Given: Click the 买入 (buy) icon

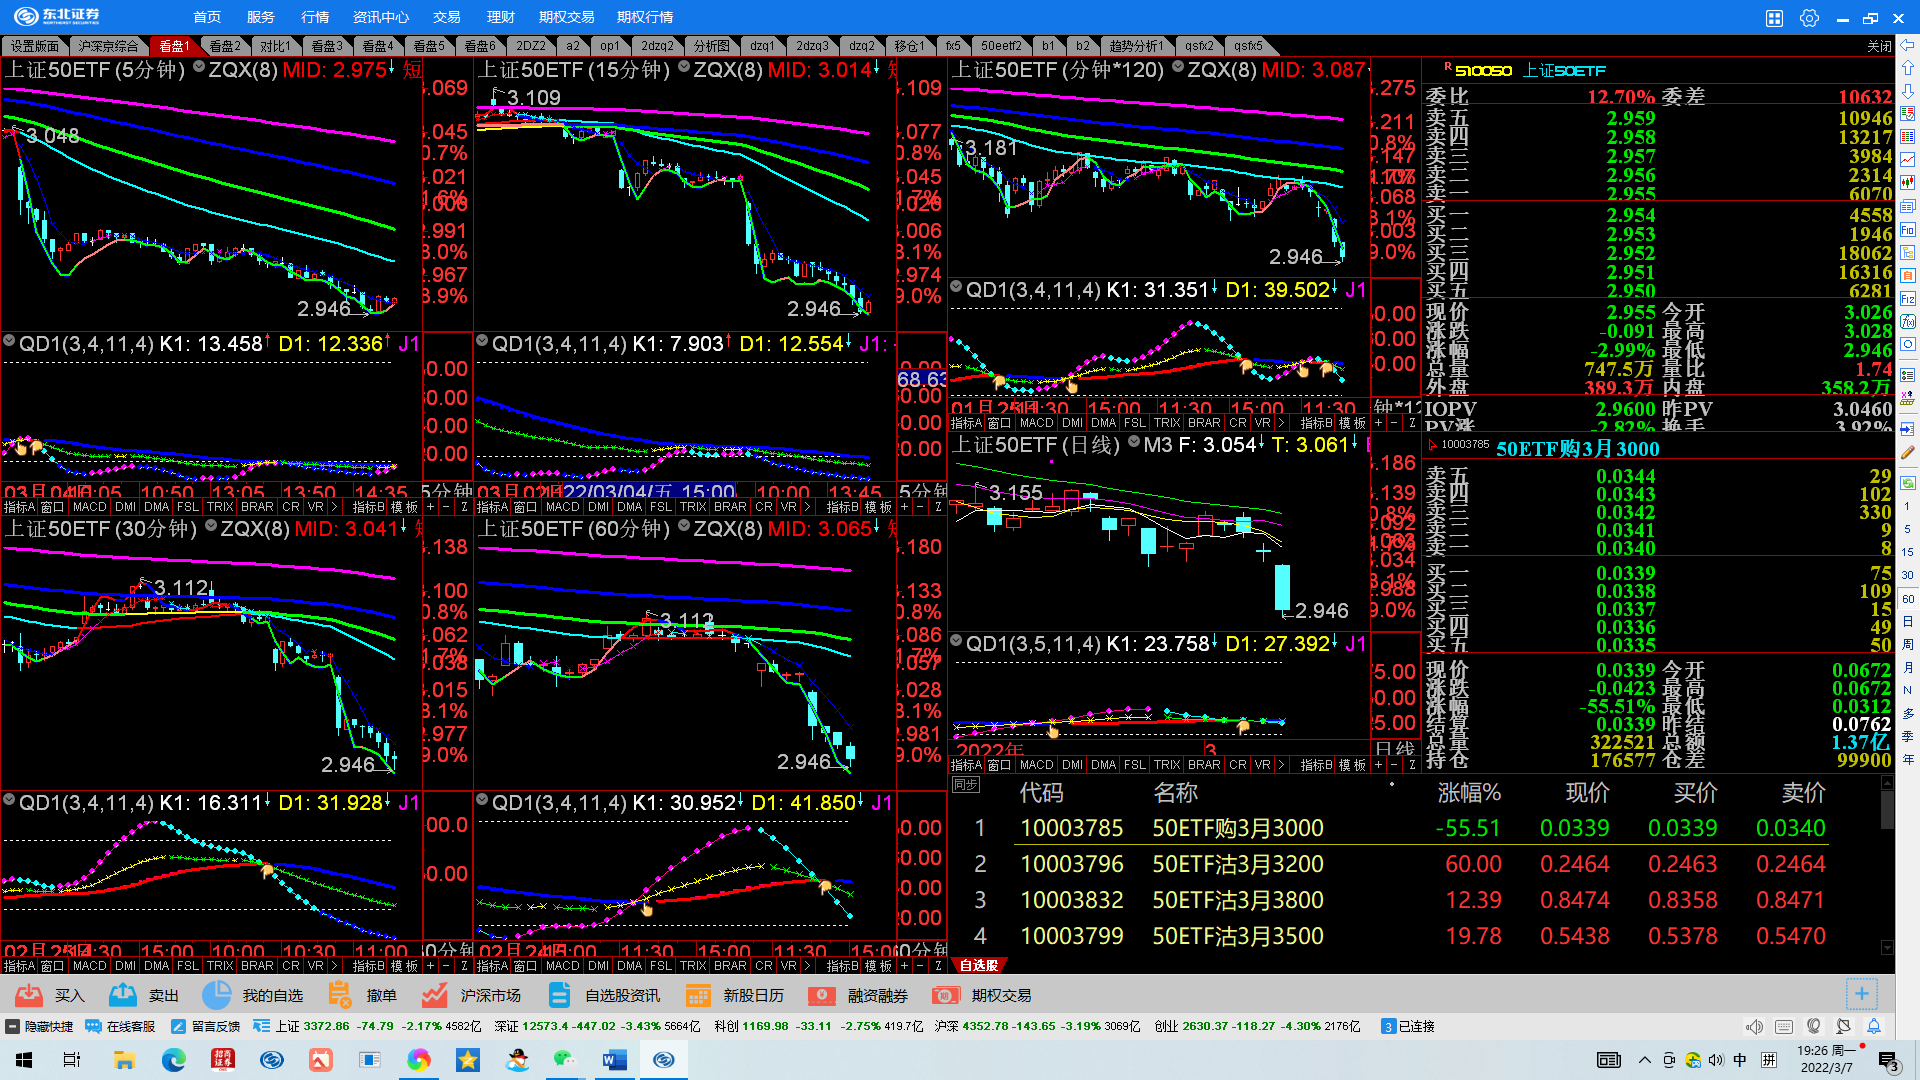Looking at the screenshot, I should click(x=29, y=995).
